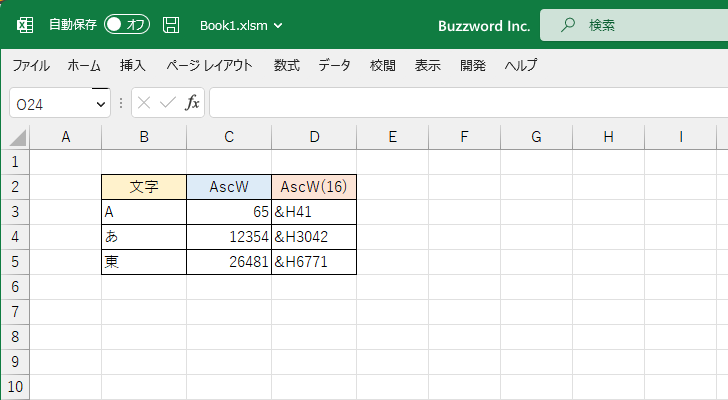Screen dimensions: 728x400
Task: Open the 表示 tab
Action: click(x=428, y=65)
